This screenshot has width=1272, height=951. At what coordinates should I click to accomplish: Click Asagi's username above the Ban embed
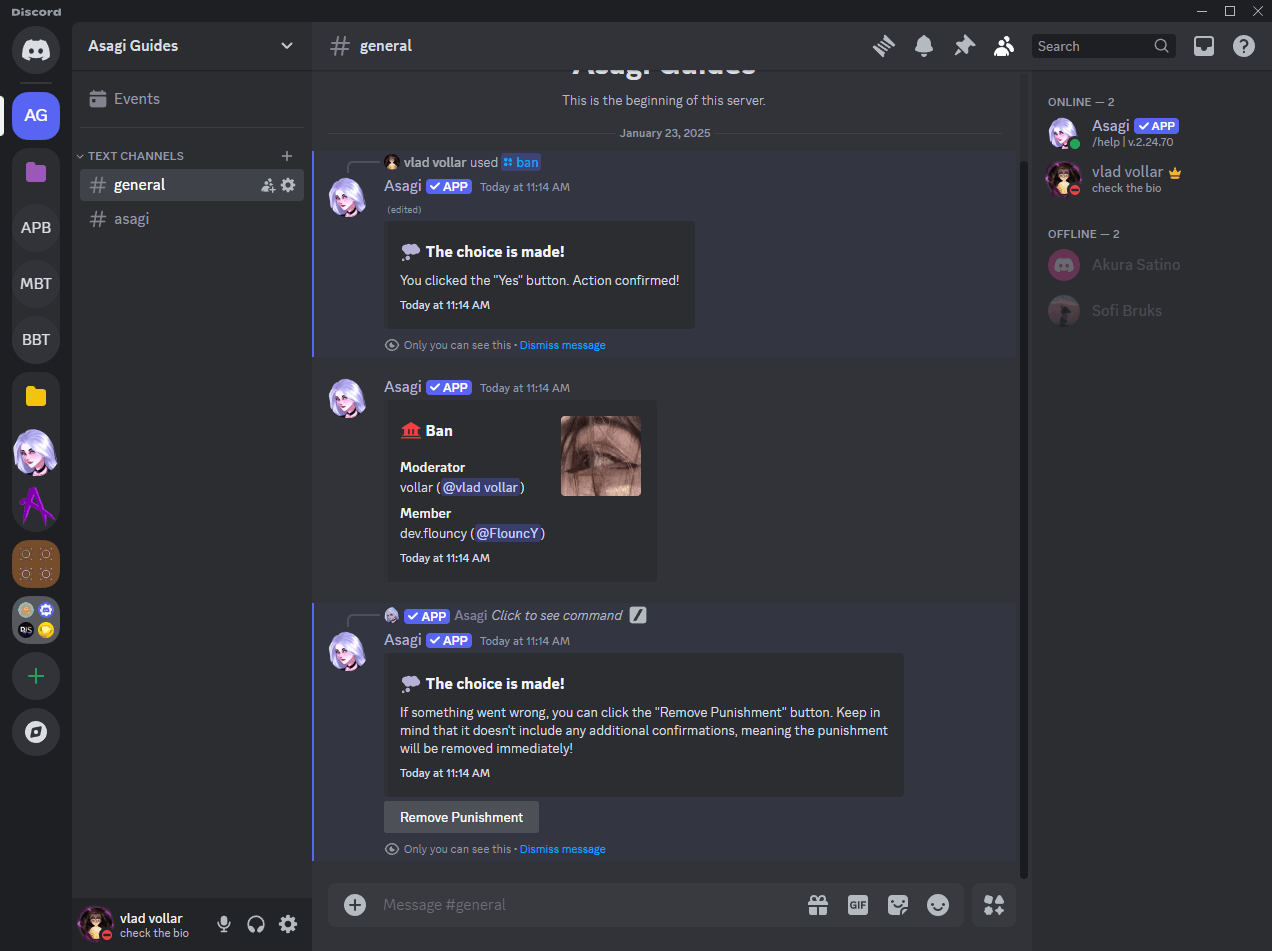[x=403, y=387]
